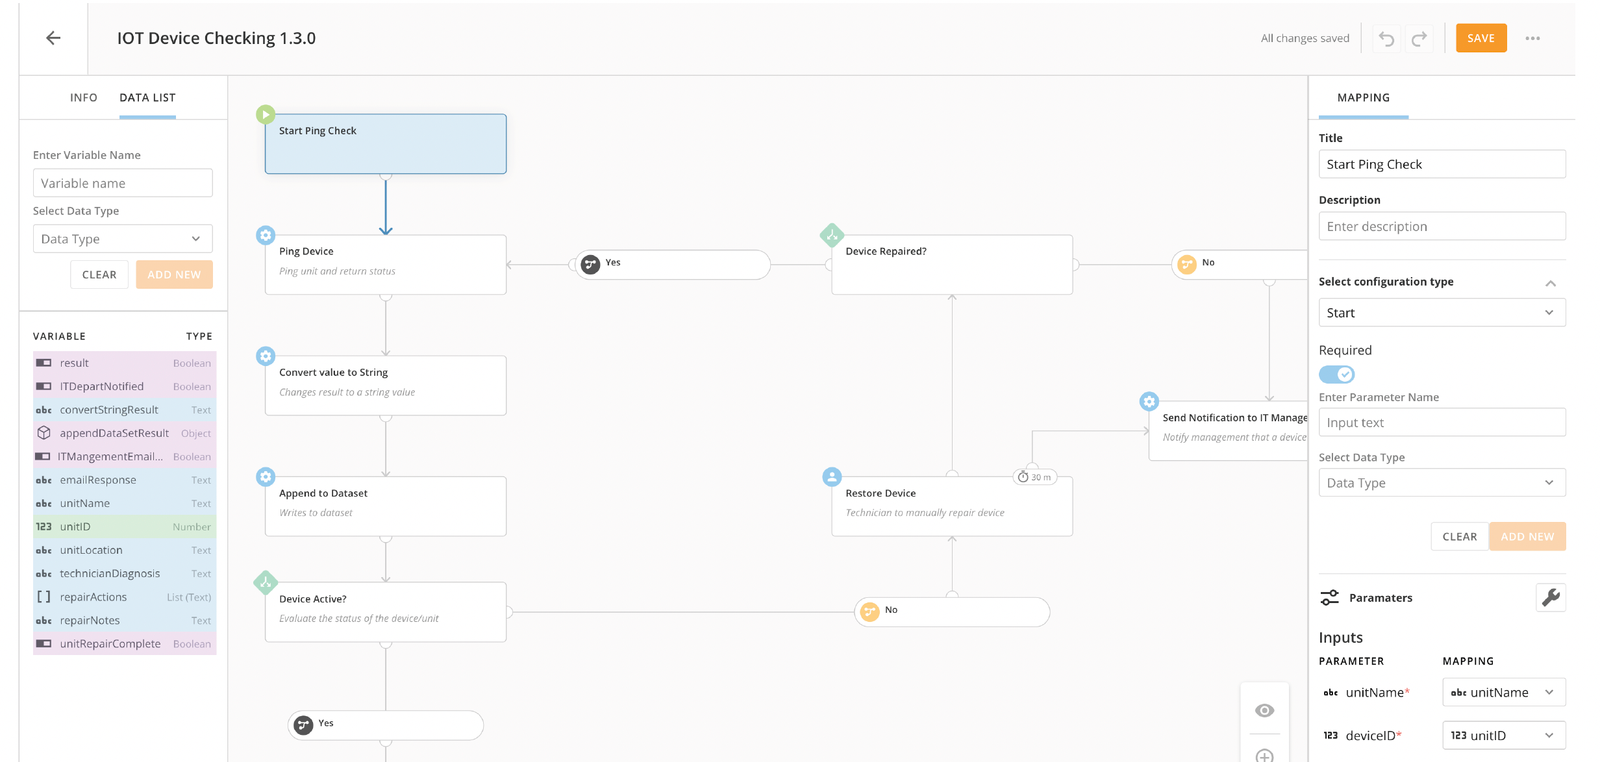1600x762 pixels.
Task: Select the Ping Device node
Action: coord(385,265)
